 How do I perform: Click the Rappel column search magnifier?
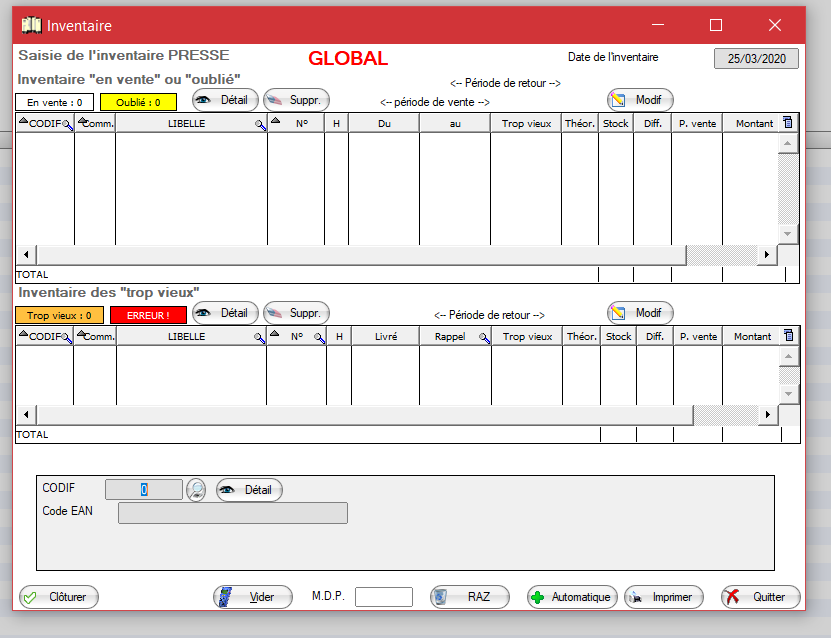click(484, 338)
